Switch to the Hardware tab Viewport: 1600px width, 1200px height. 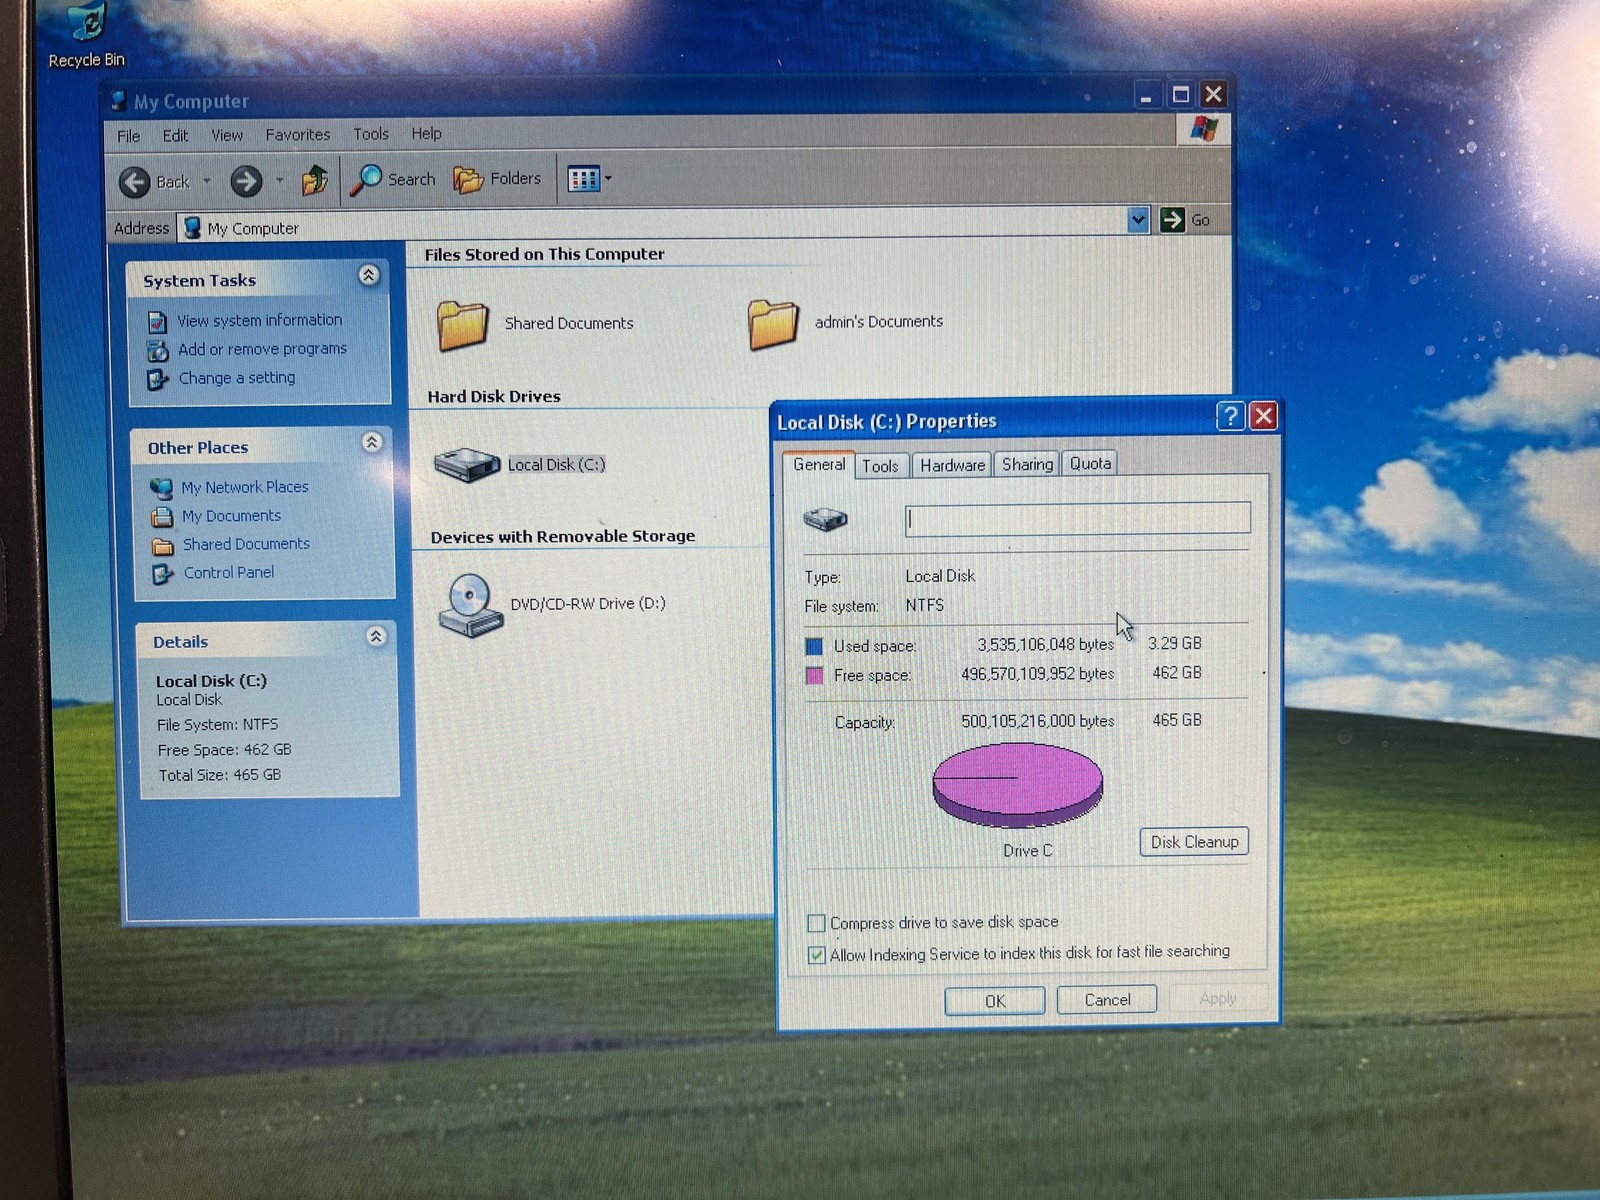[952, 465]
